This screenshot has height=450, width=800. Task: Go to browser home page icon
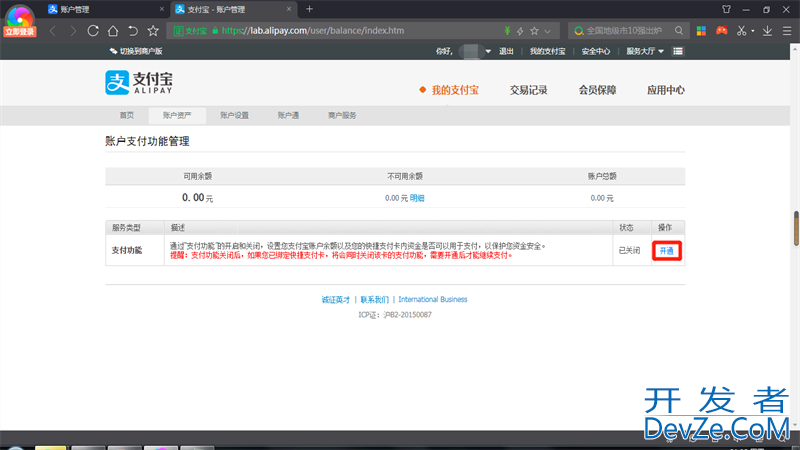(113, 31)
